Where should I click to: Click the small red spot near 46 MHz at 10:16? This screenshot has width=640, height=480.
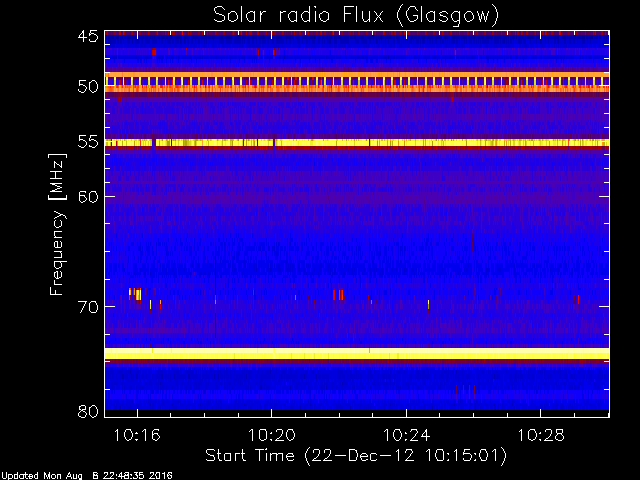(x=154, y=51)
